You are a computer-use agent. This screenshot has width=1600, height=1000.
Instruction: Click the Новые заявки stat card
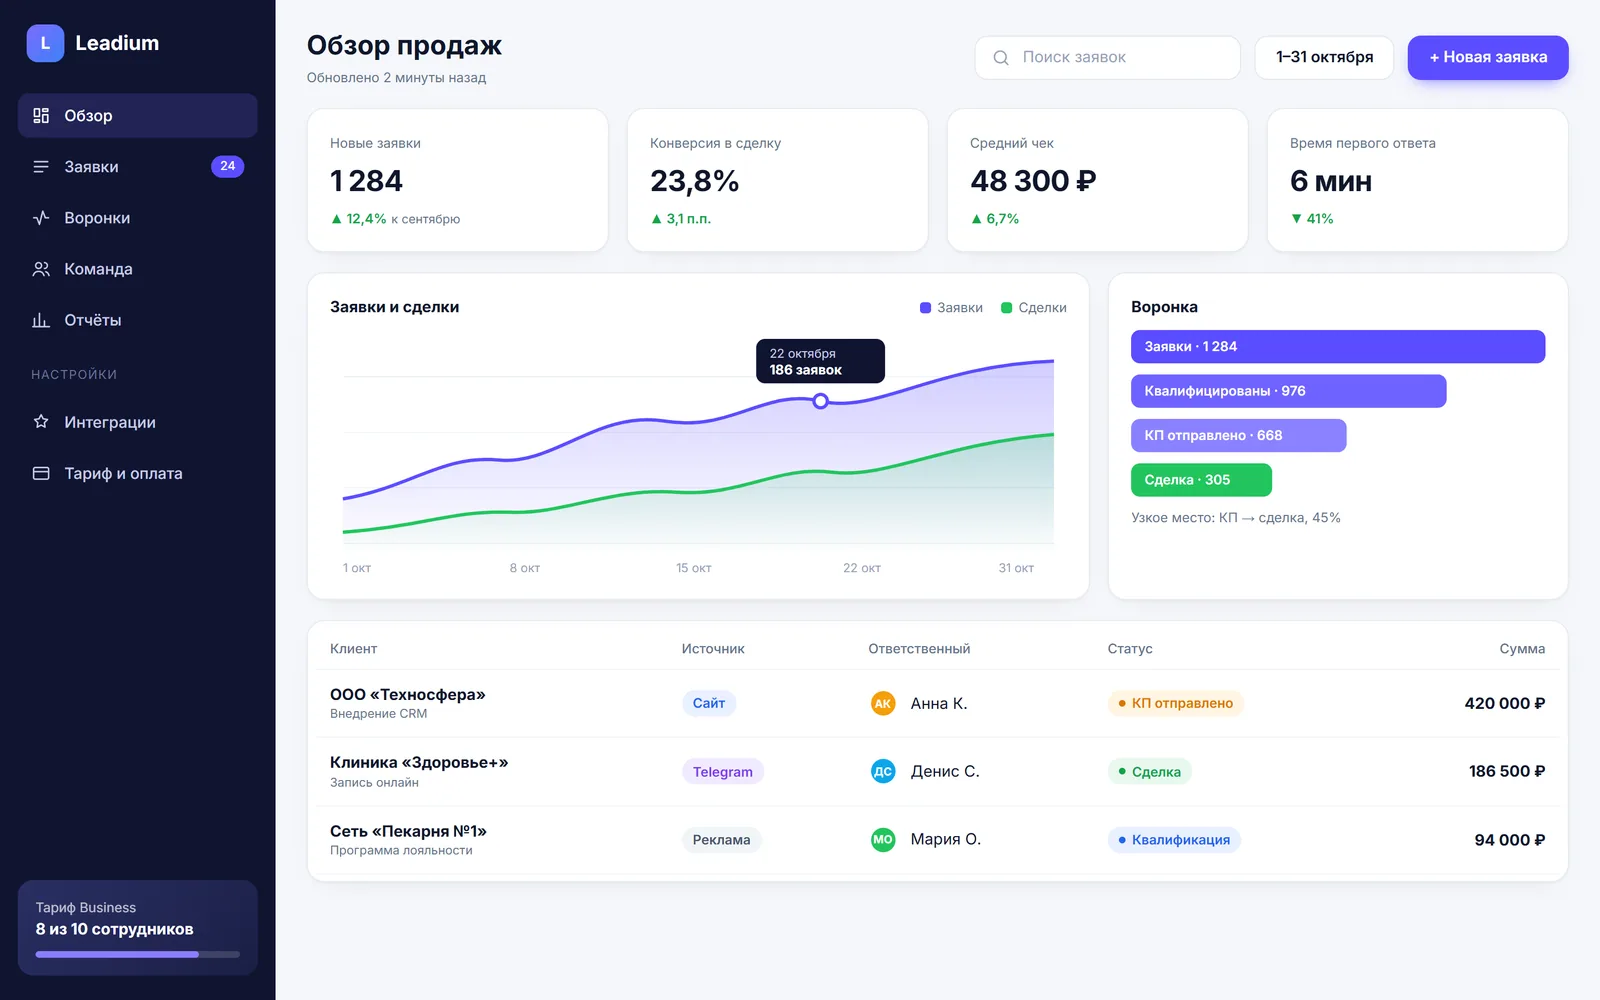(x=458, y=180)
